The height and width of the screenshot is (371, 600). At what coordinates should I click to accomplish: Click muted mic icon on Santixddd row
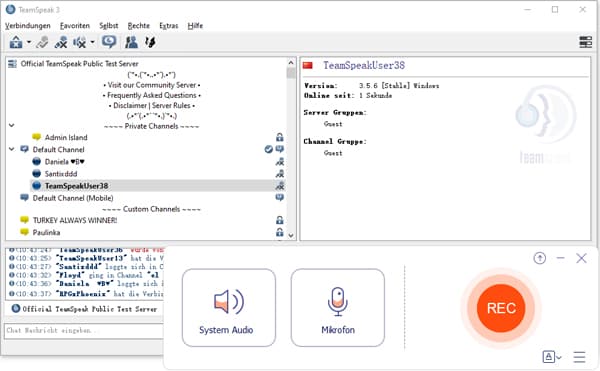280,174
